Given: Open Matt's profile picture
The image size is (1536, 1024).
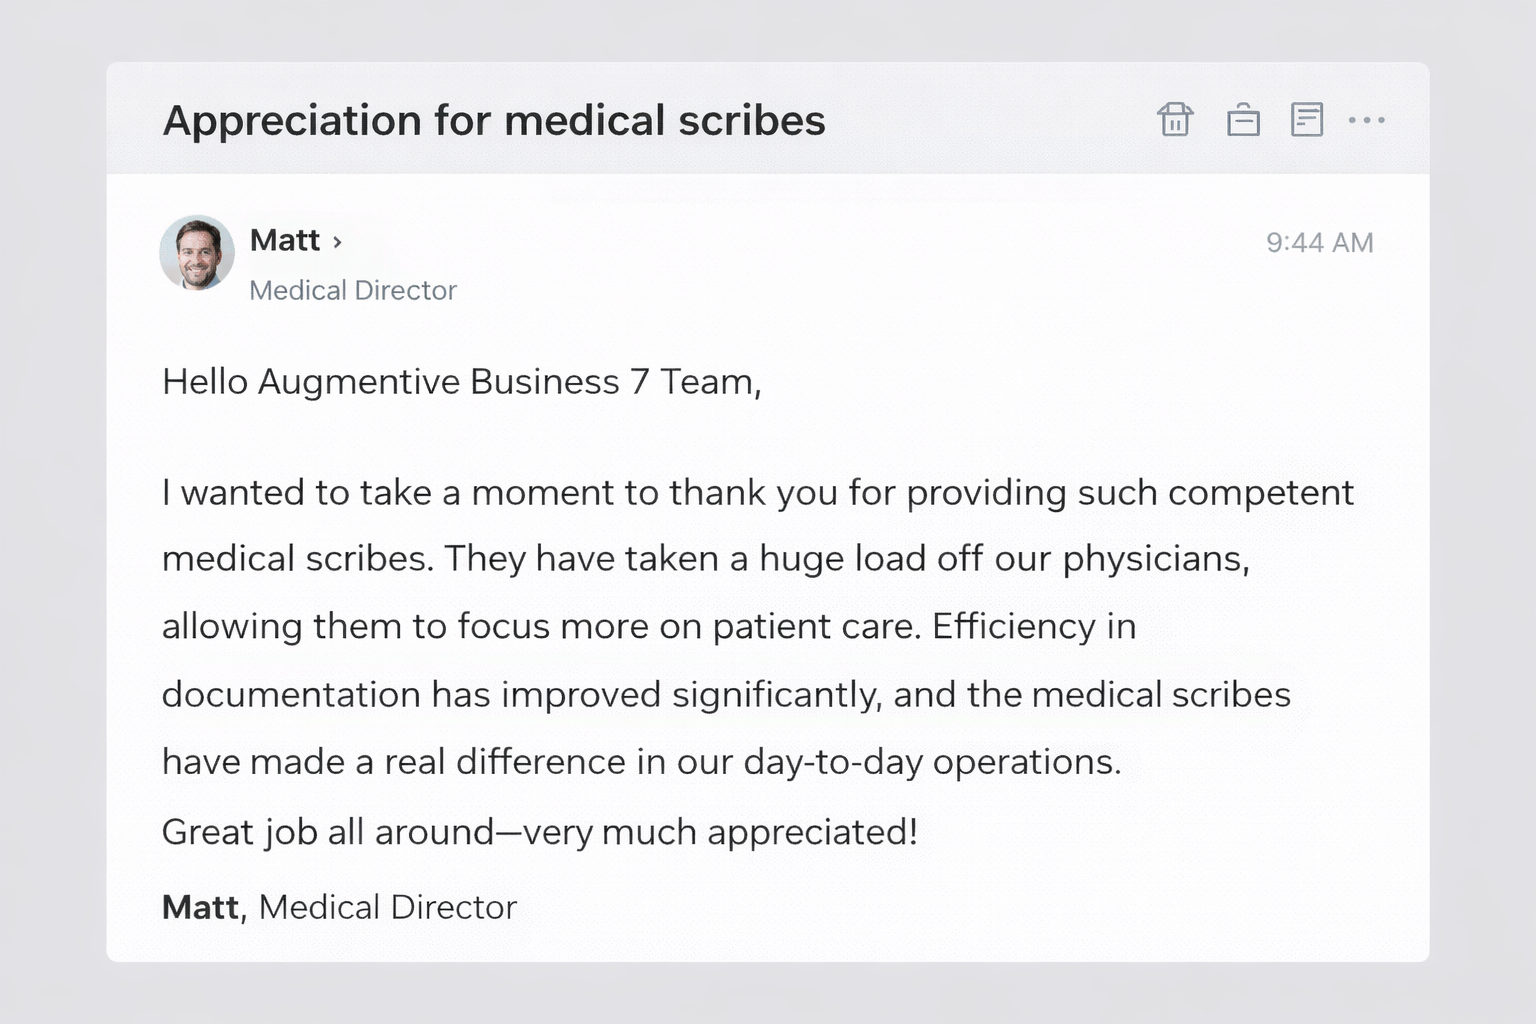Looking at the screenshot, I should [x=197, y=253].
